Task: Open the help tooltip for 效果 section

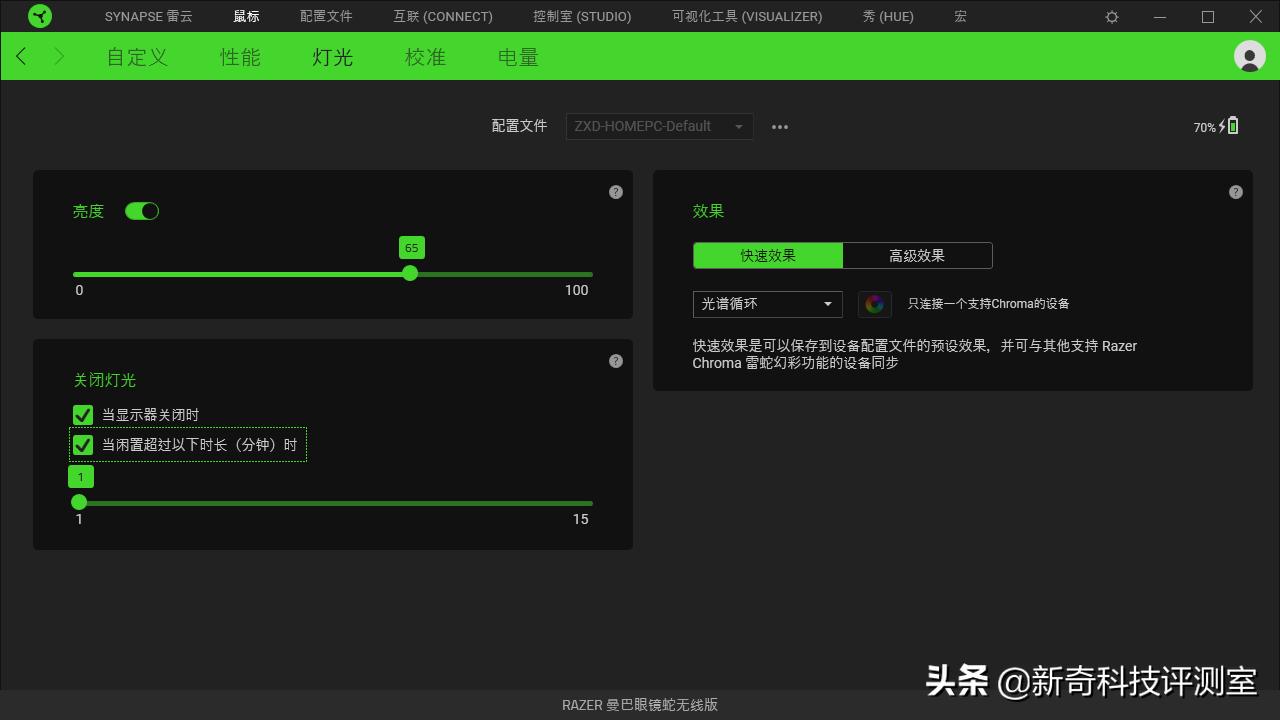Action: (1235, 192)
